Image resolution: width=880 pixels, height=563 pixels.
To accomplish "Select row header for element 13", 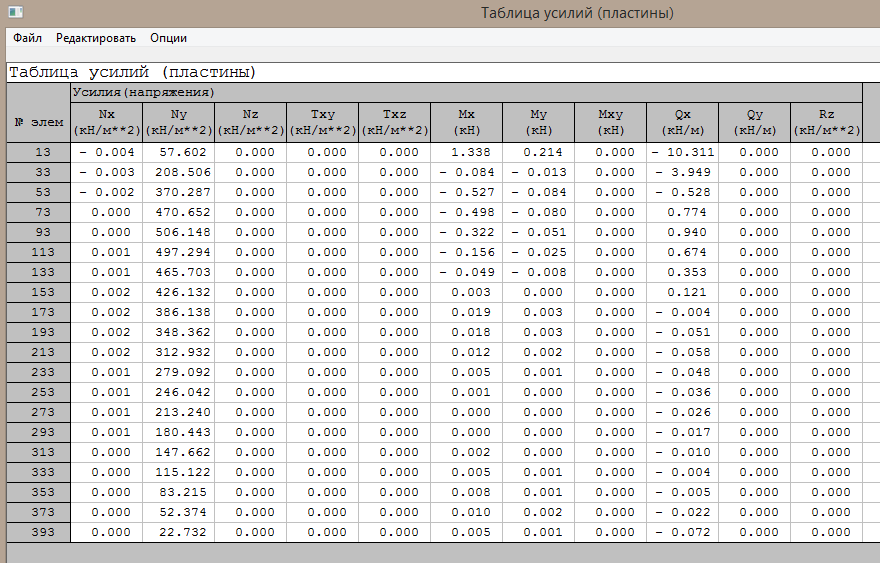I will point(39,152).
